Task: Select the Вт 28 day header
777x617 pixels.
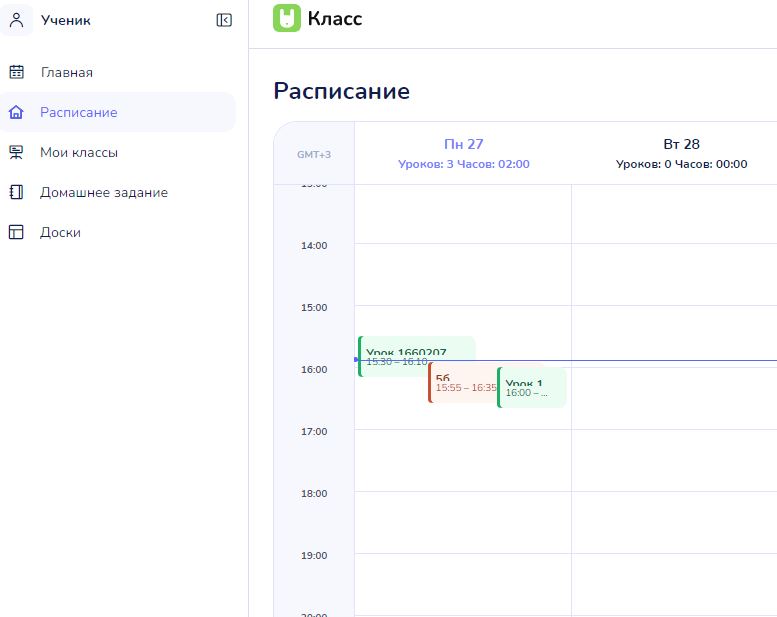Action: 681,153
